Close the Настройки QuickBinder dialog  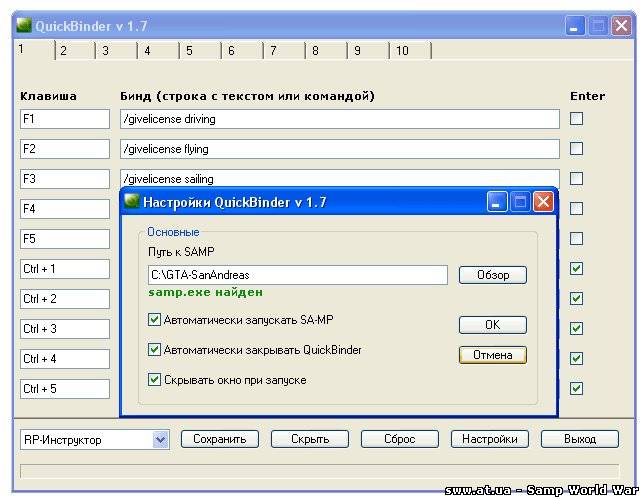543,202
